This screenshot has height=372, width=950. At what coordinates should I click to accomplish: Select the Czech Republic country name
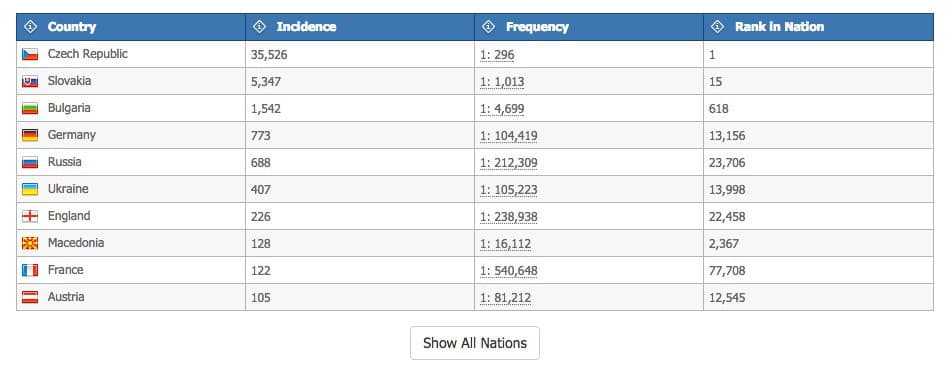pyautogui.click(x=88, y=54)
